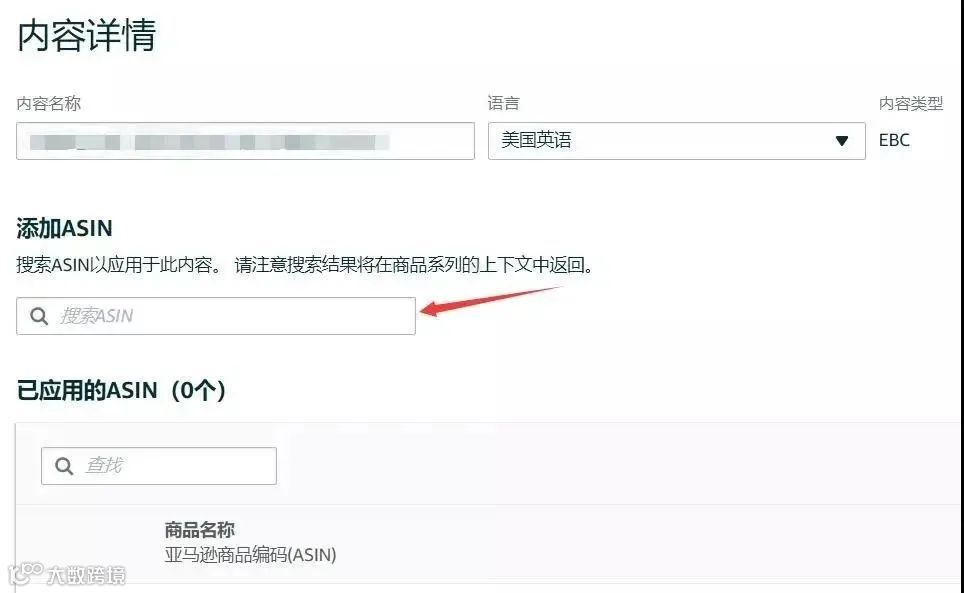Click the EBC content type value

coord(894,140)
